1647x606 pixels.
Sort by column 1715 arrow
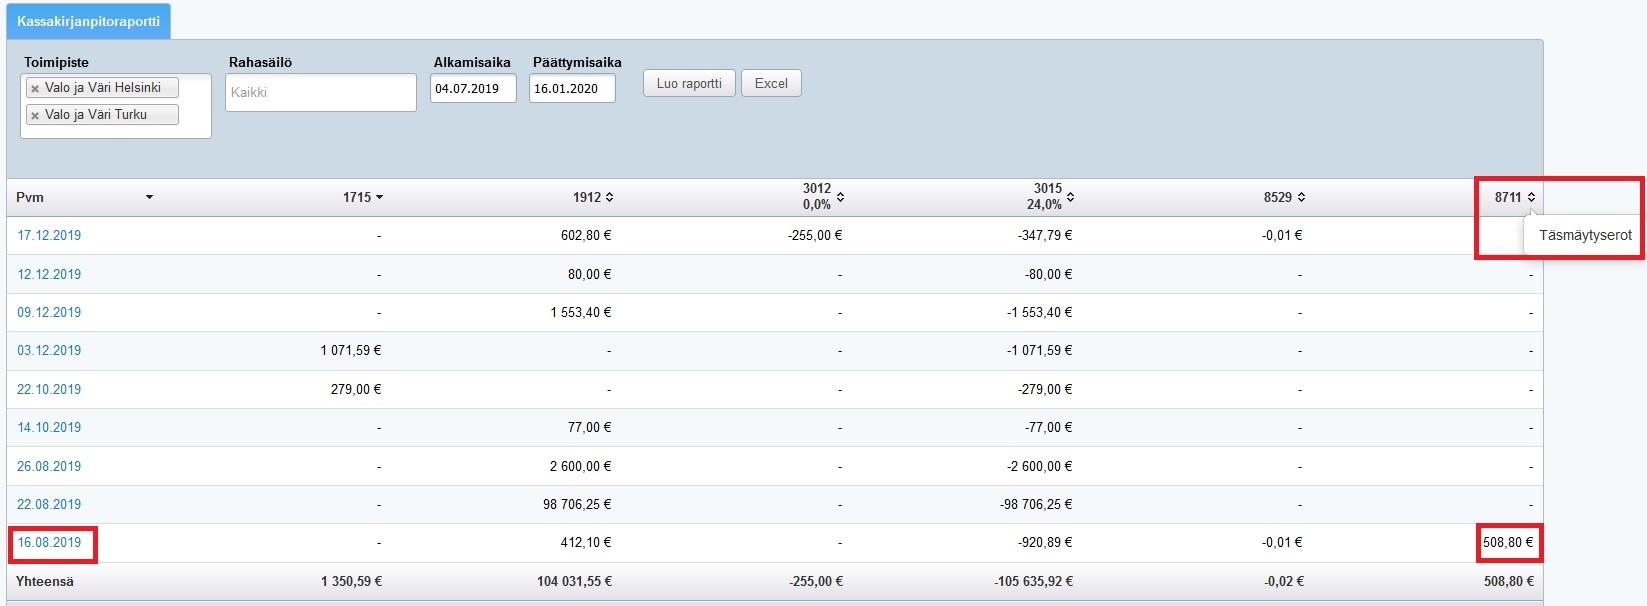point(379,198)
